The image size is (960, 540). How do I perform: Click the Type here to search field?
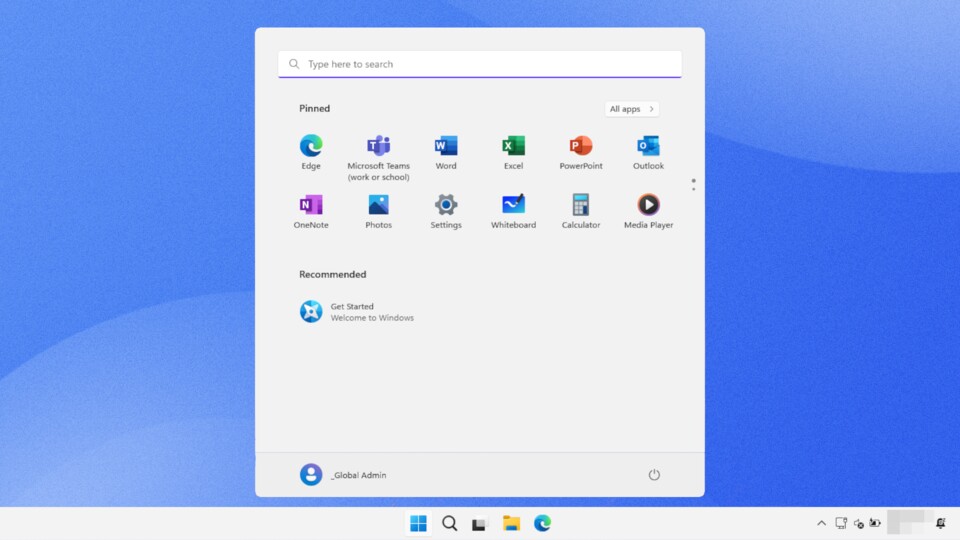(480, 64)
